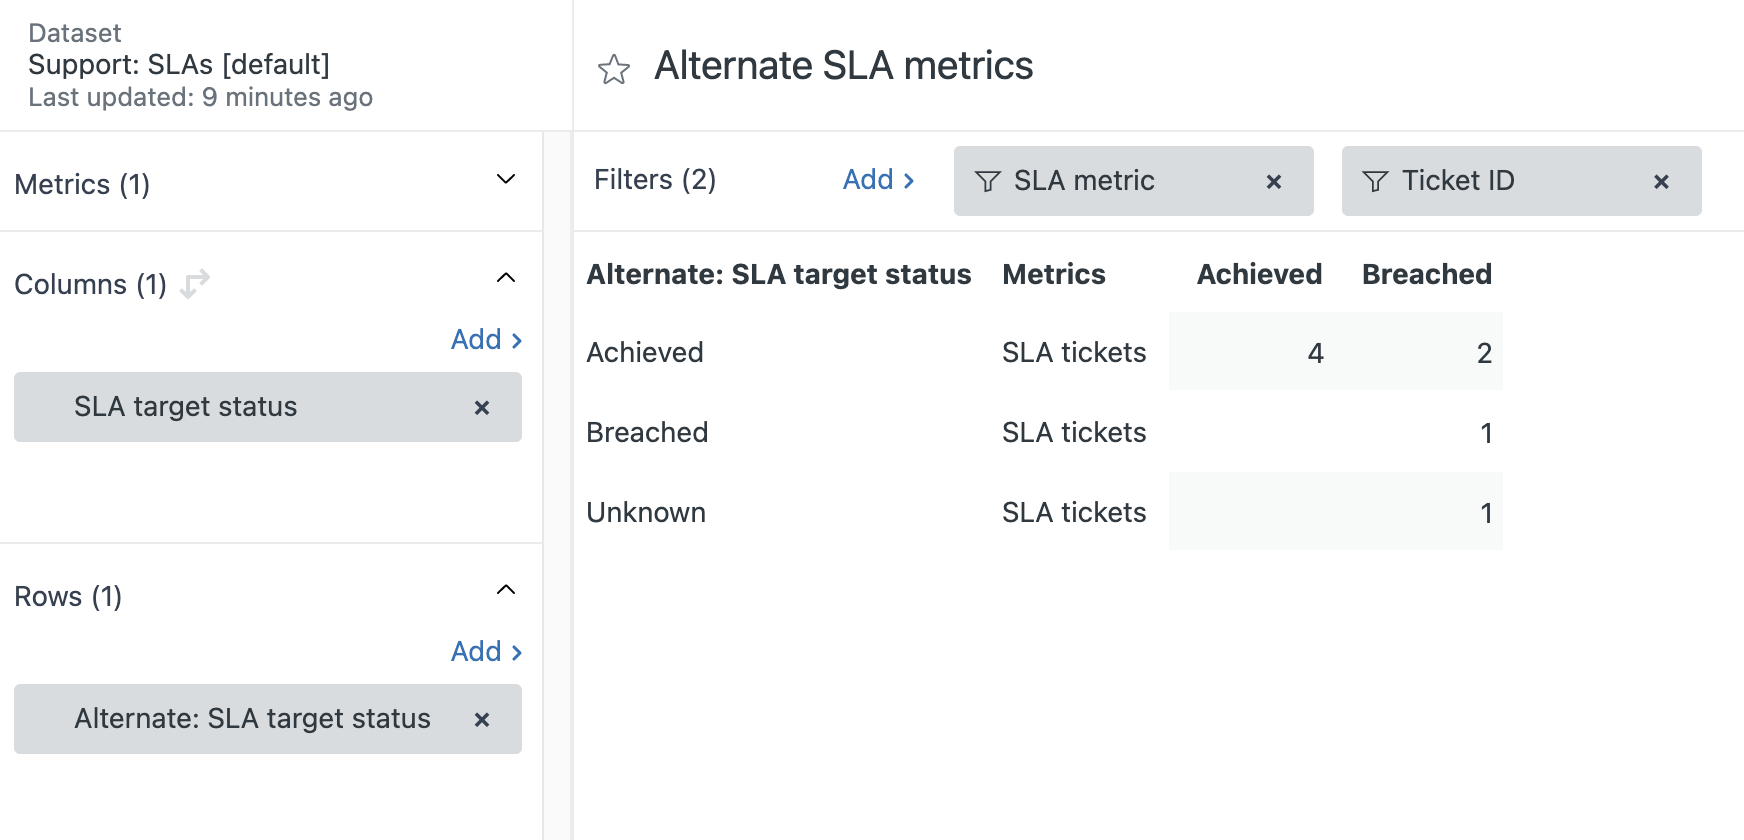Open the SLA metric filter
The width and height of the screenshot is (1744, 840).
1084,181
